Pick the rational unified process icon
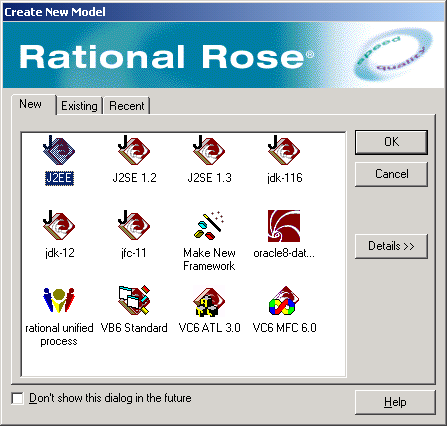This screenshot has width=447, height=426. coord(59,300)
